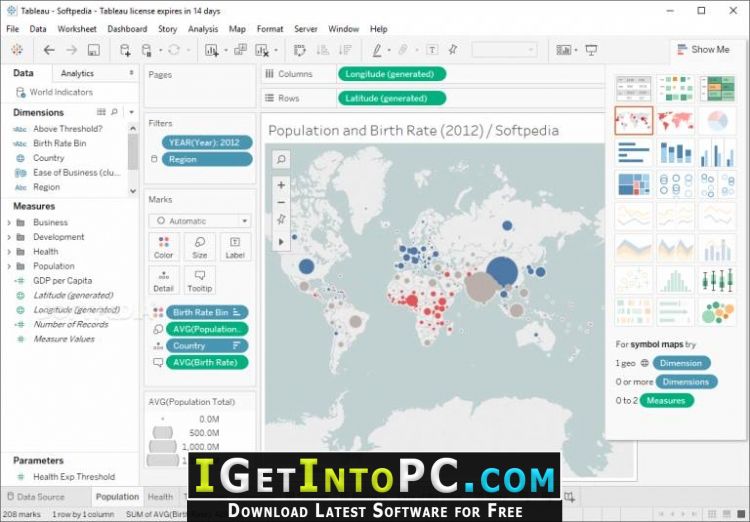Image resolution: width=750 pixels, height=522 pixels.
Task: Click the New Worksheet chart icon
Action: [211, 50]
